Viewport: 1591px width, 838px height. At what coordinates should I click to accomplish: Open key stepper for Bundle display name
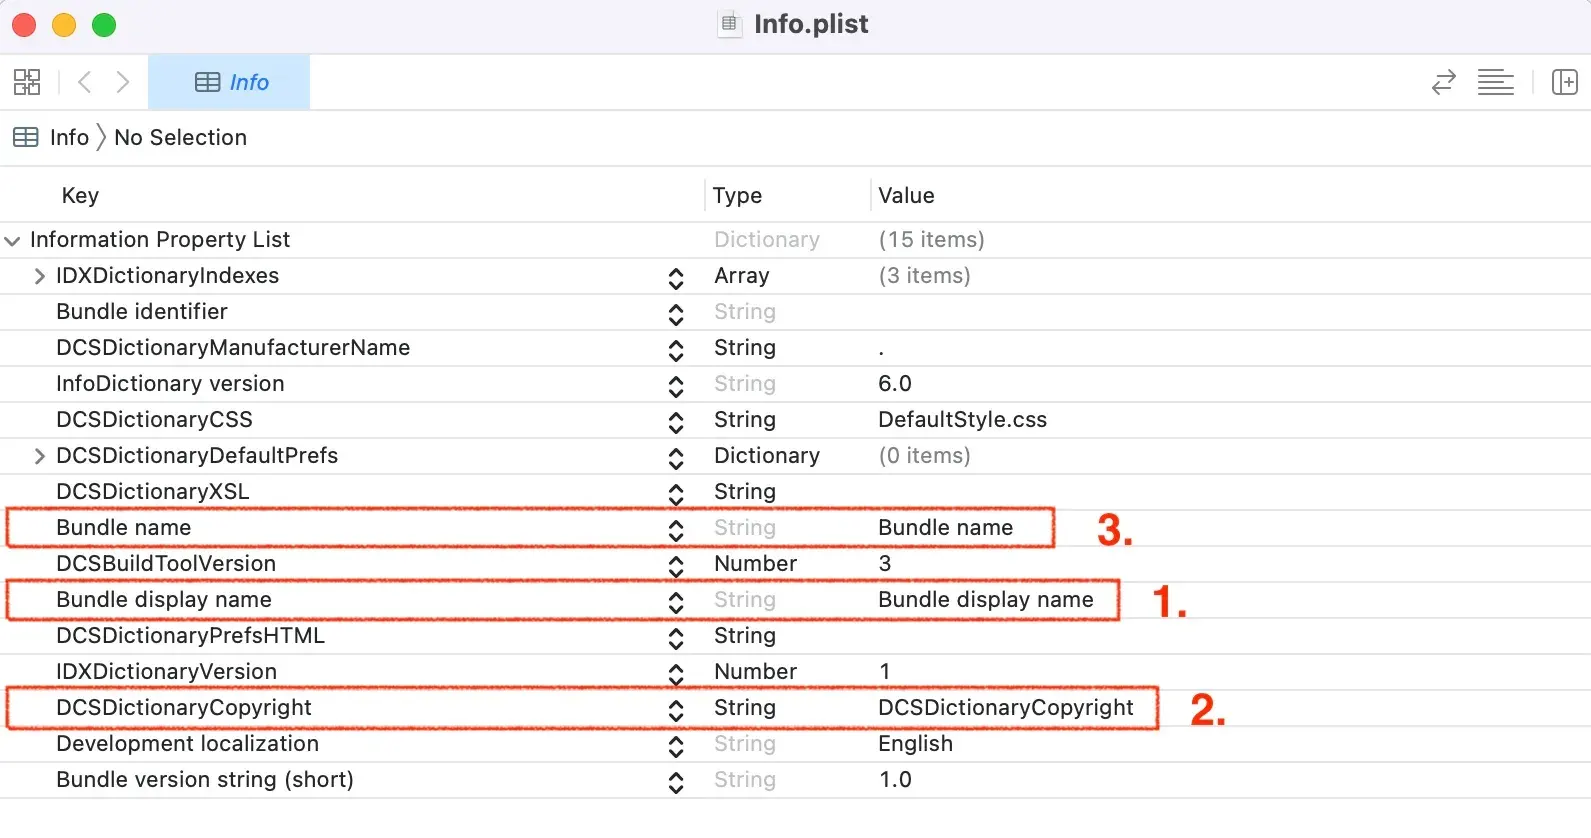pos(676,602)
